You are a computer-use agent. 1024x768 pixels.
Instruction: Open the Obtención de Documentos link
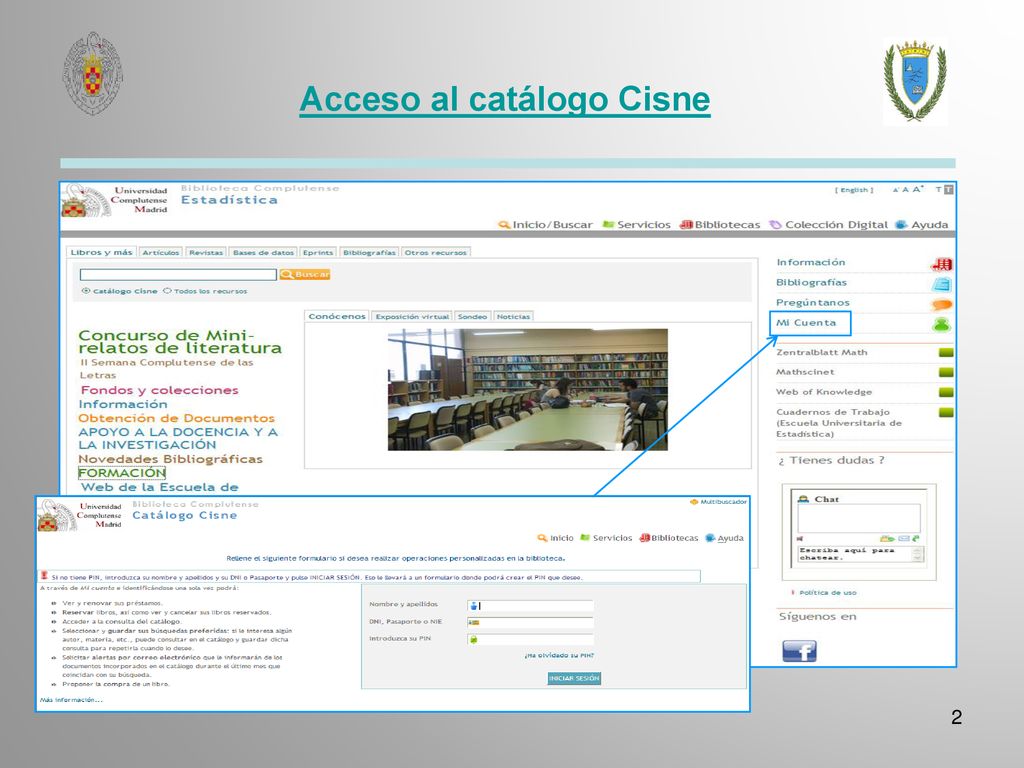(x=176, y=418)
